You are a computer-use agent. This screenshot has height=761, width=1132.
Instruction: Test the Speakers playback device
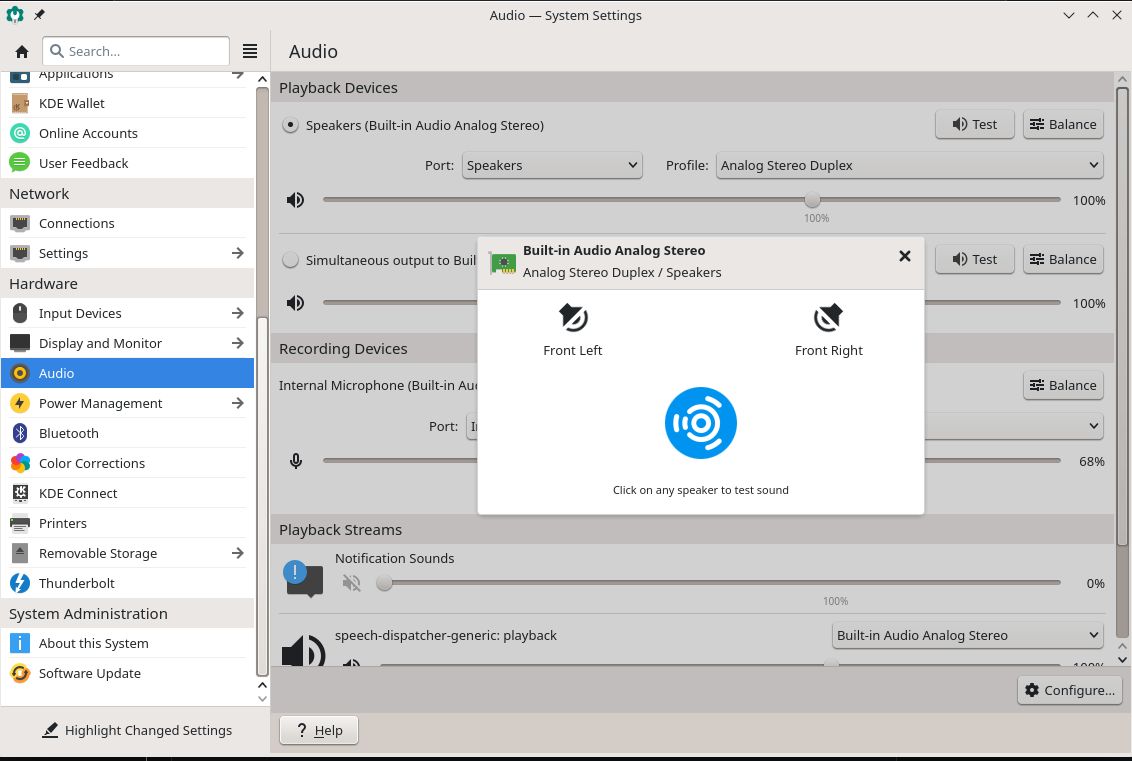pos(975,124)
